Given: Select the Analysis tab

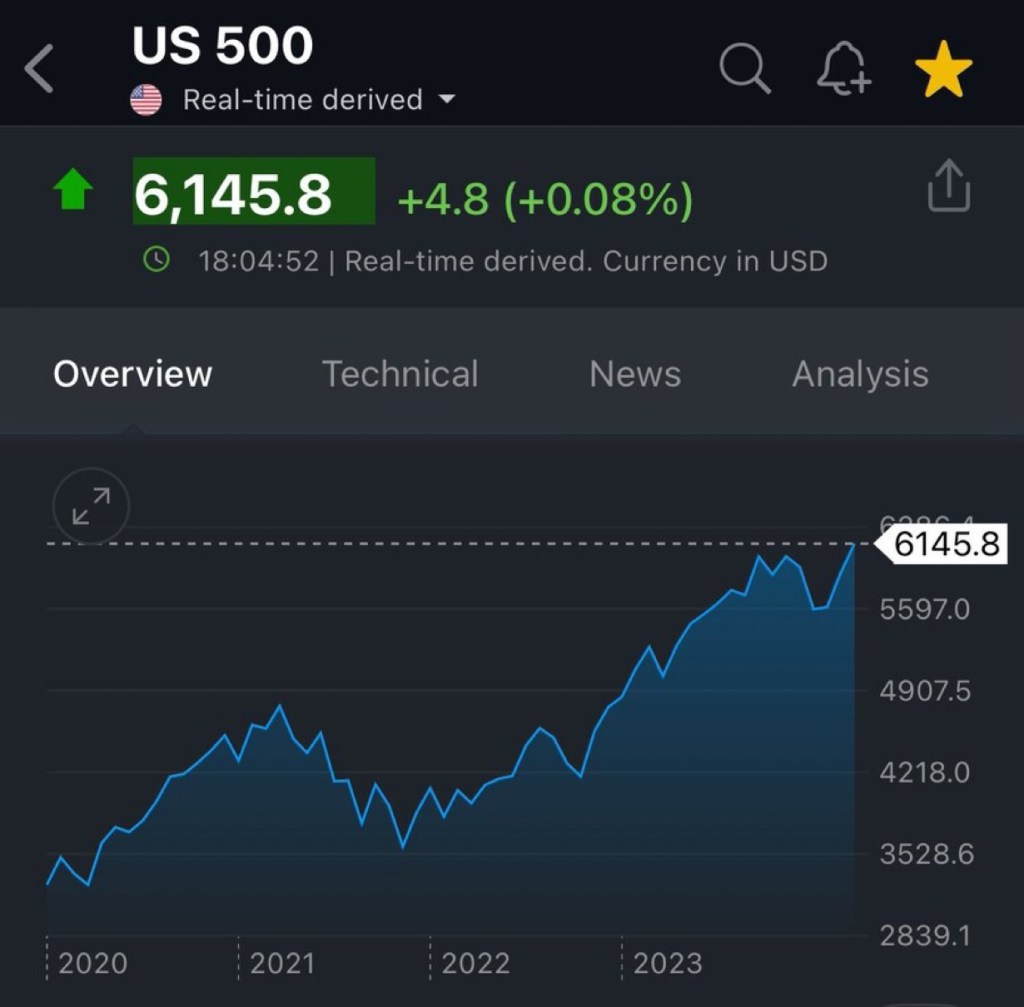Looking at the screenshot, I should point(860,374).
